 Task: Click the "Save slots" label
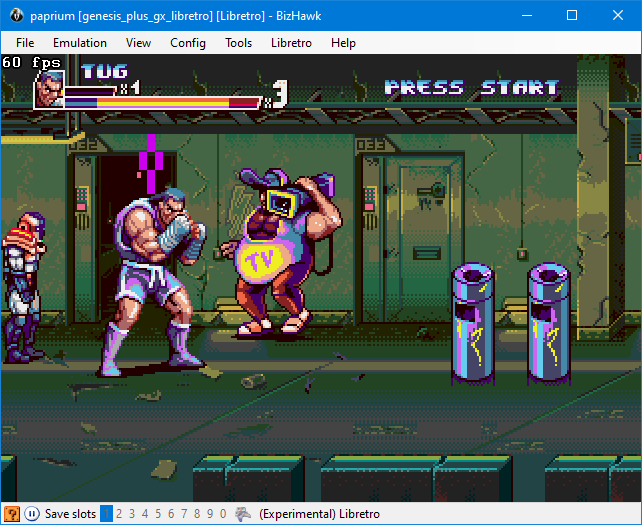click(x=70, y=514)
